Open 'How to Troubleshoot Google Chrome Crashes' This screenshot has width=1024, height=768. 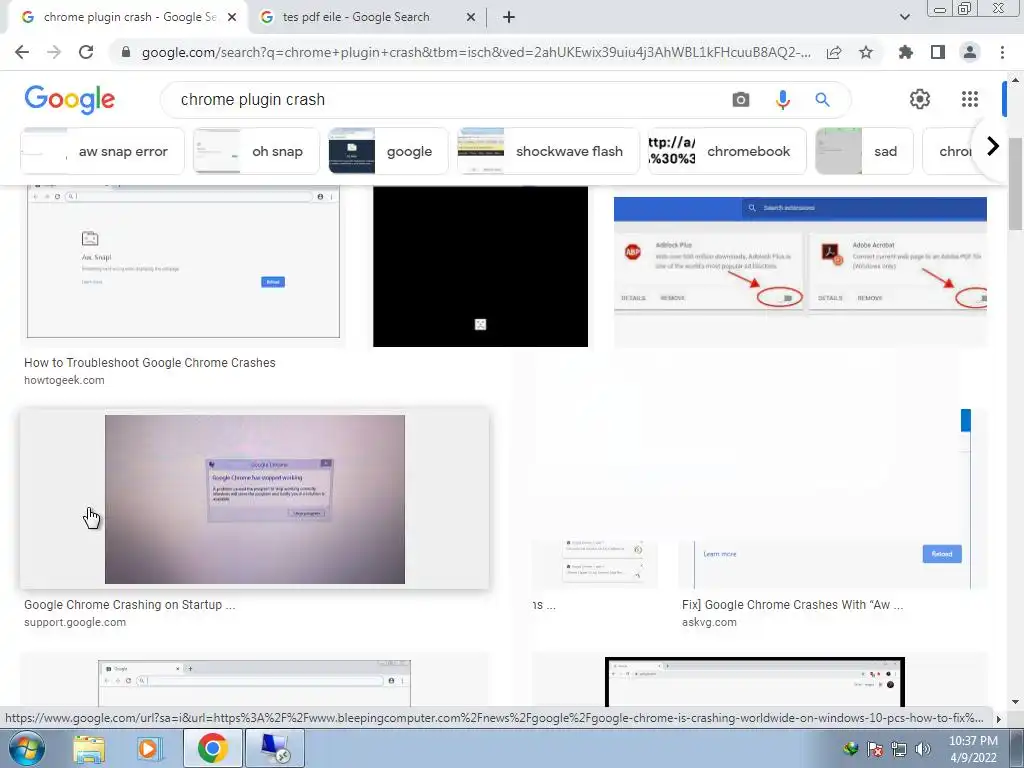click(x=150, y=363)
